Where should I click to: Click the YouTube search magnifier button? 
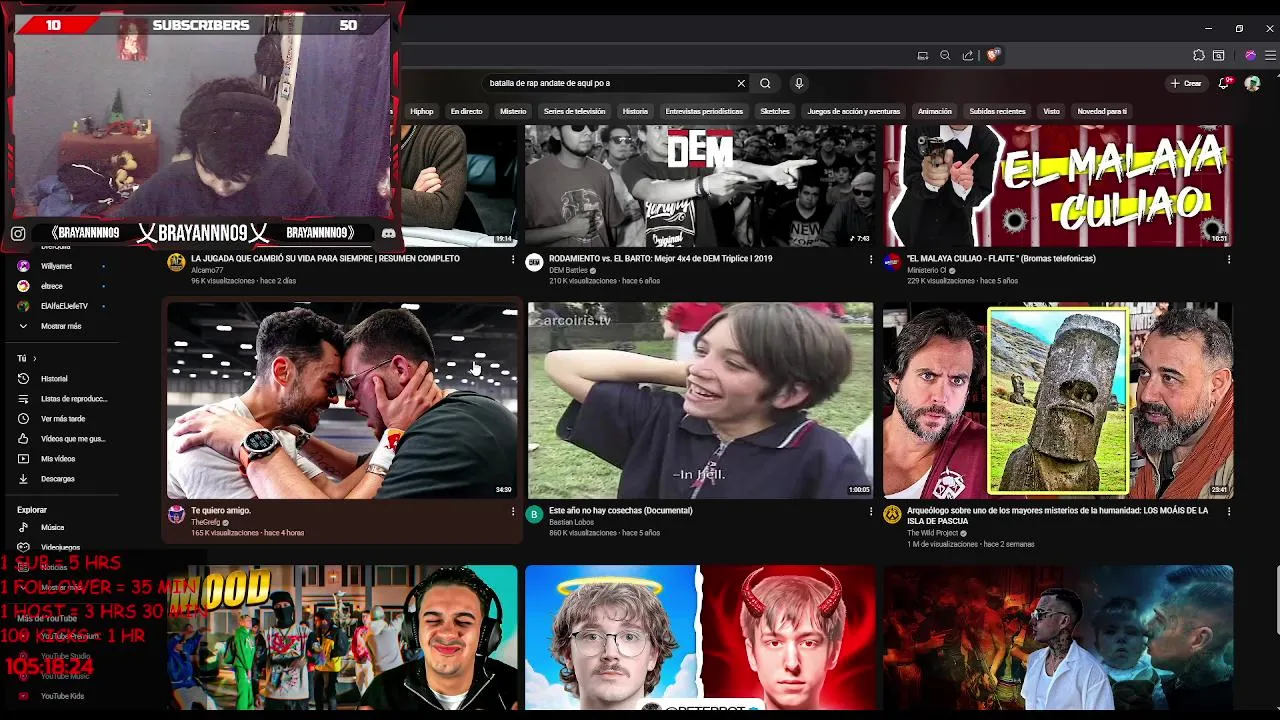(x=765, y=83)
